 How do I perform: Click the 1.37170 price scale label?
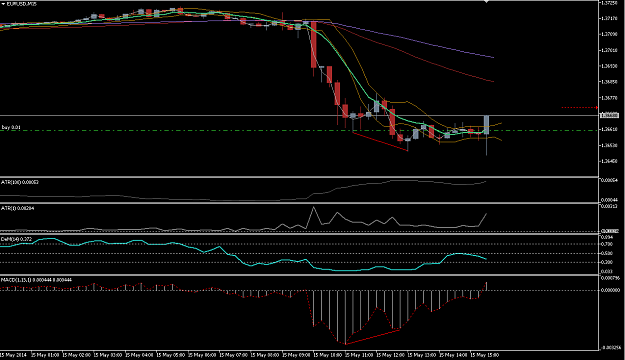(x=609, y=18)
